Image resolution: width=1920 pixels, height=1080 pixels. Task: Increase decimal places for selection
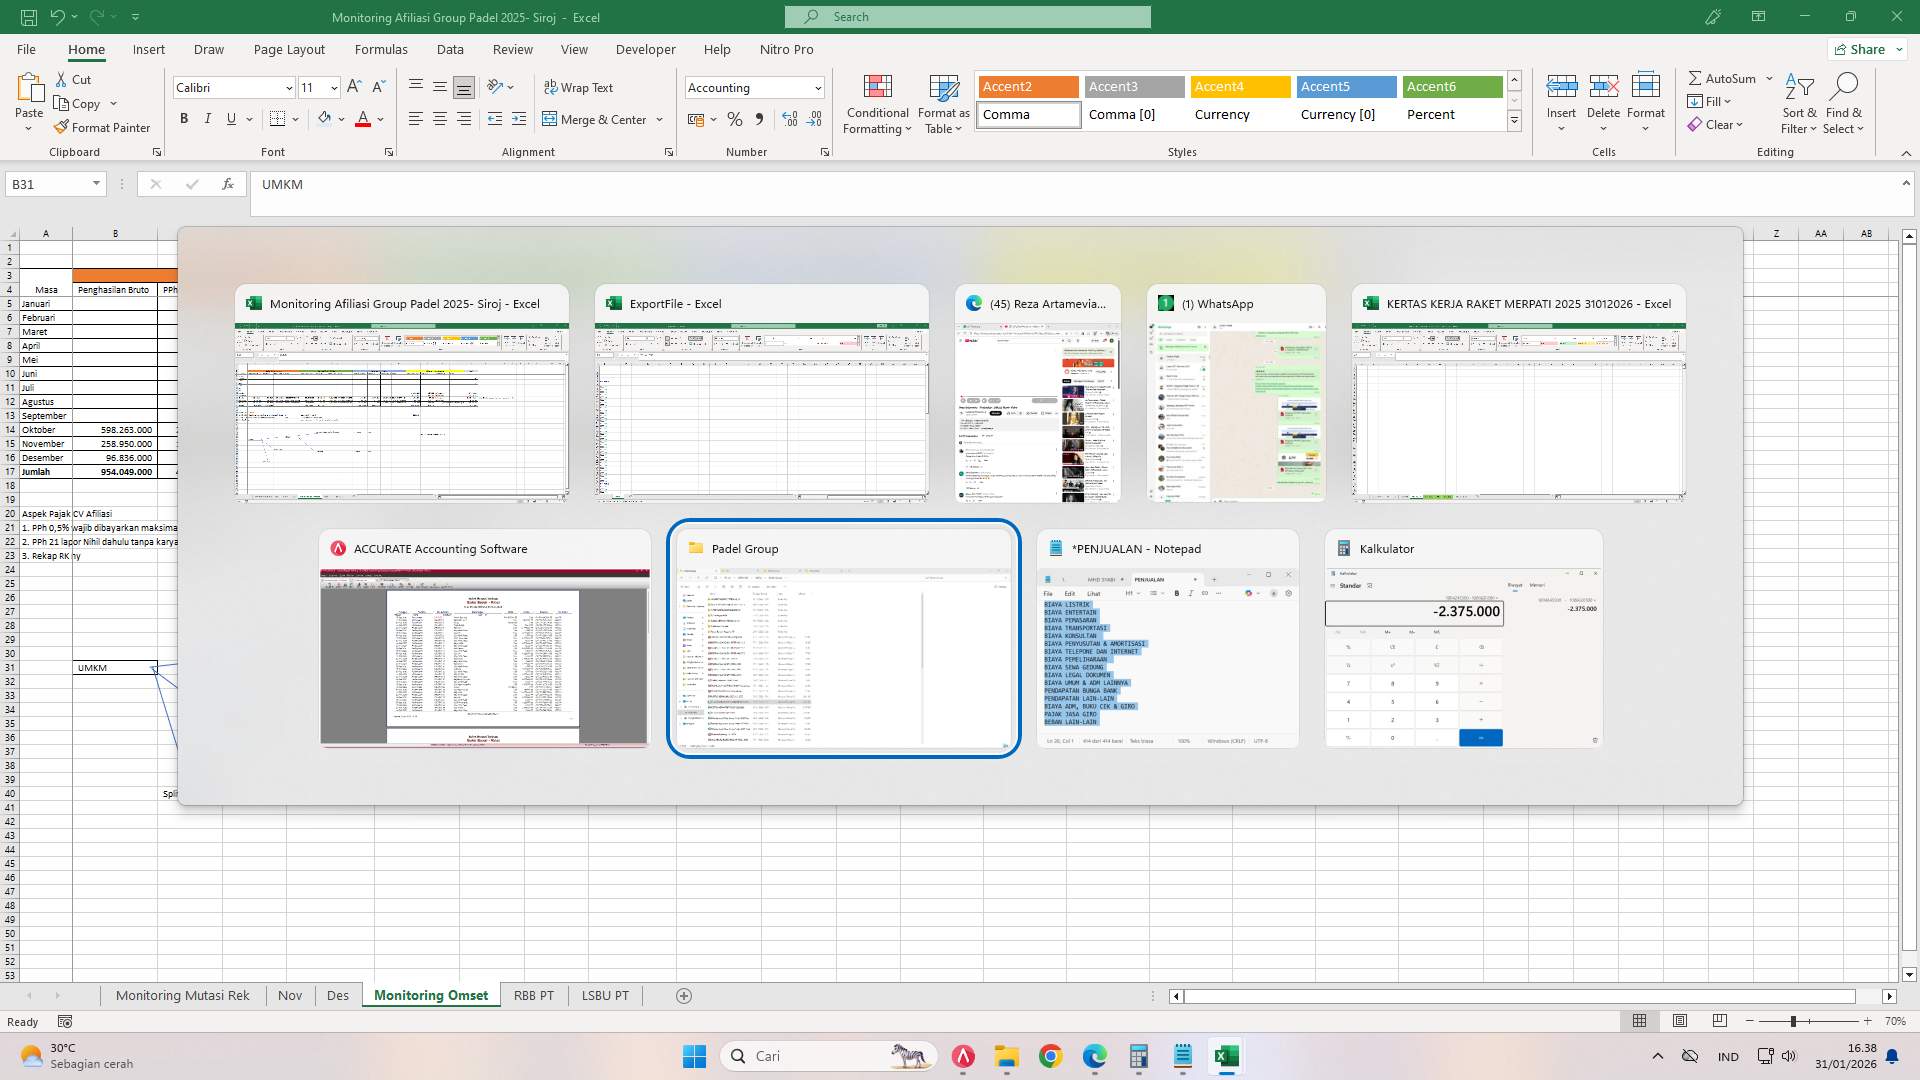coord(789,119)
